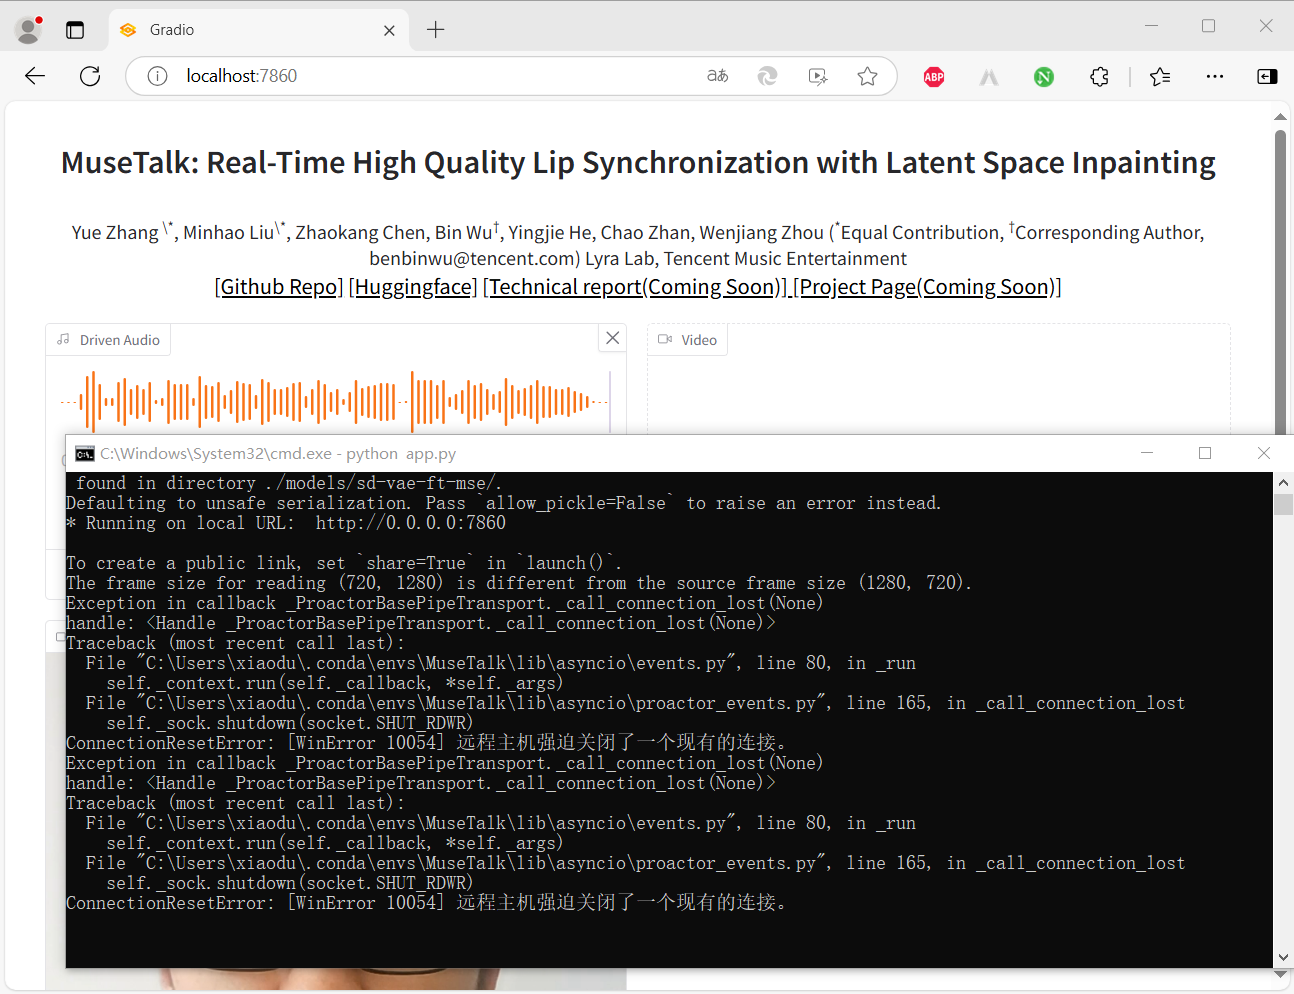Image resolution: width=1294 pixels, height=994 pixels.
Task: Open the ABP Adblock extension
Action: (x=934, y=77)
